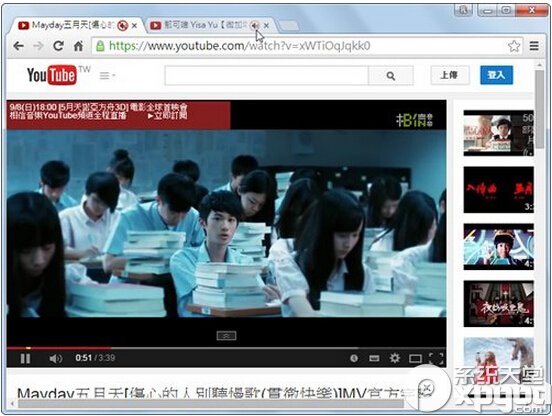This screenshot has height=416, width=552.
Task: Open the third suggested video thumbnail
Action: 498,247
